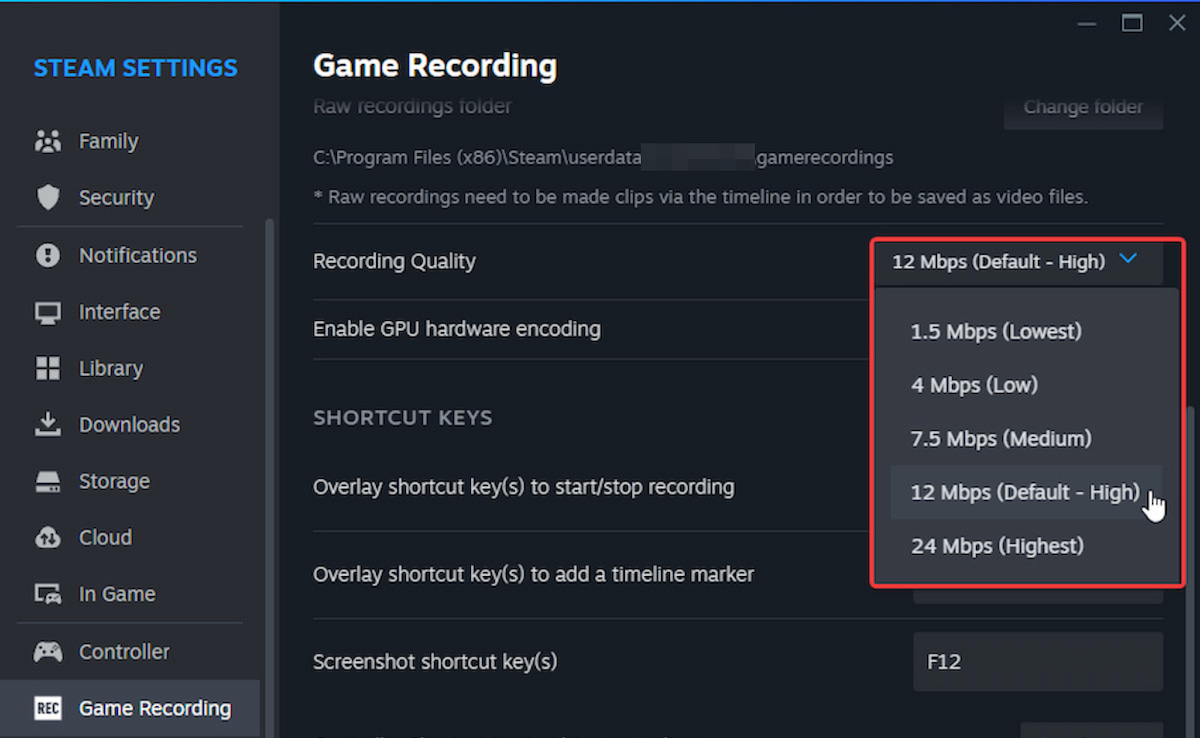This screenshot has width=1200, height=738.
Task: Click the Notifications bell icon
Action: [47, 255]
